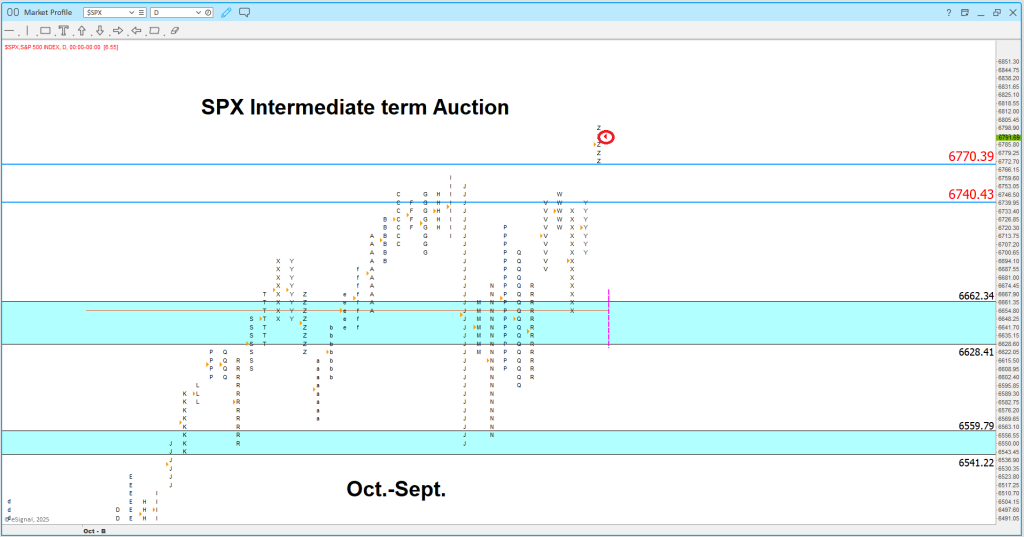Click the red circled marker on chart

607,137
